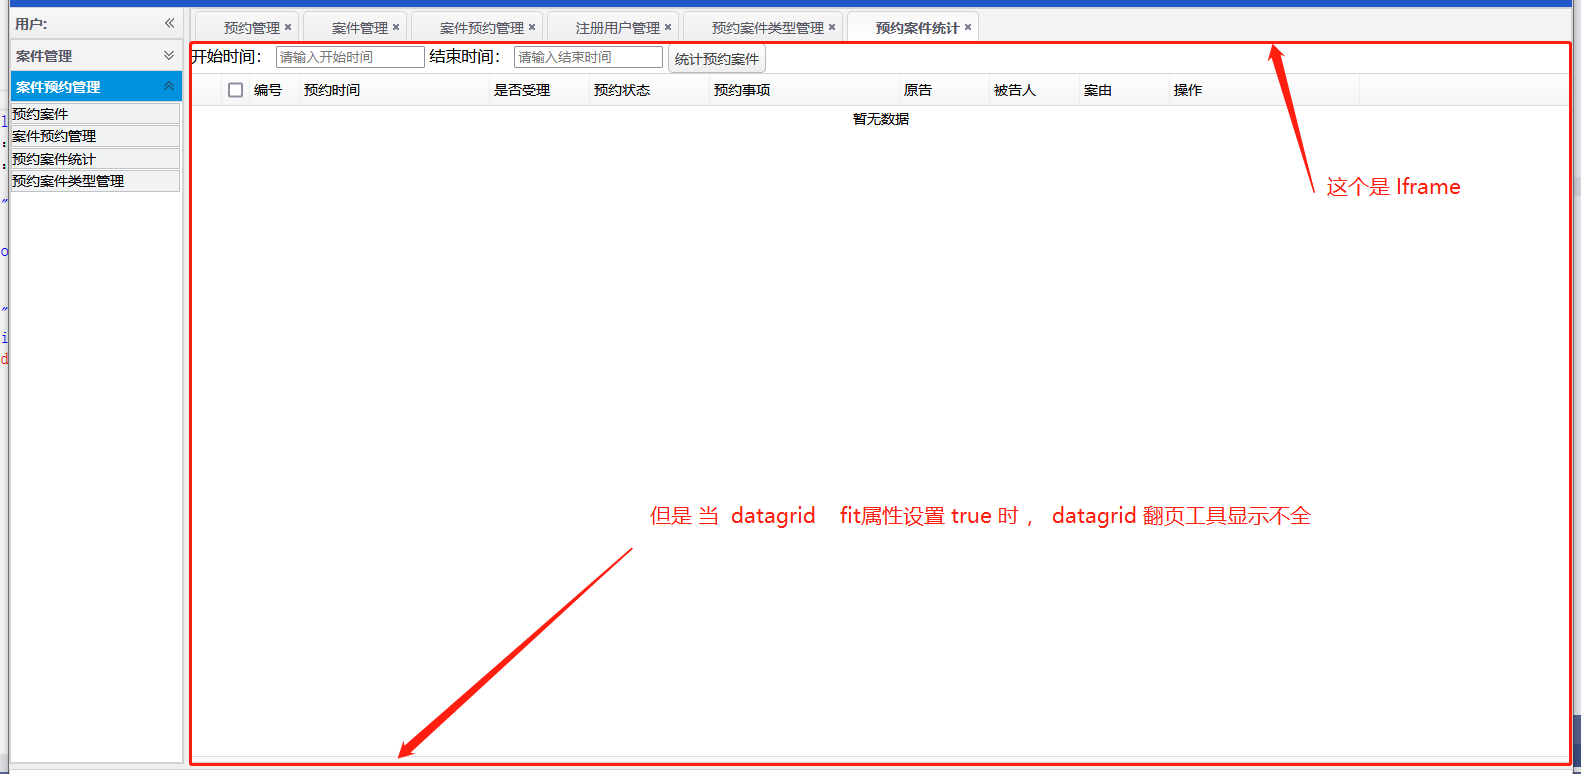Screen dimensions: 1581x774
Task: Close the 预约管理 tab
Action: click(x=288, y=27)
